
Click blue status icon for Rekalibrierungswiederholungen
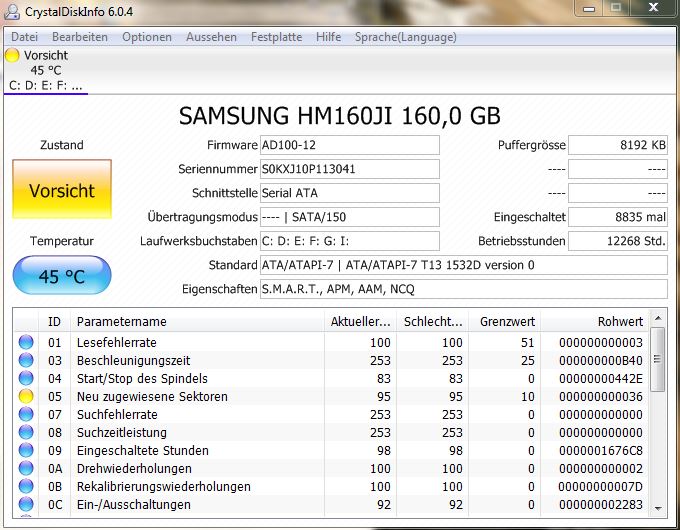[x=26, y=486]
